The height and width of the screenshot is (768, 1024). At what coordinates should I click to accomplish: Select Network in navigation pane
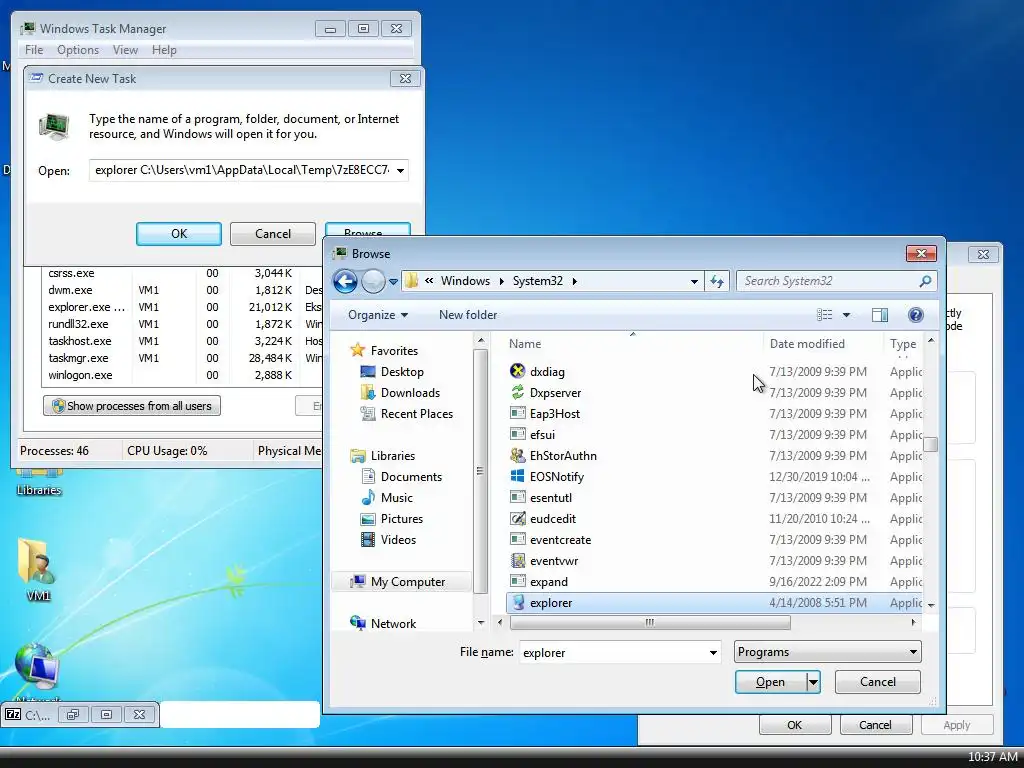click(x=393, y=624)
